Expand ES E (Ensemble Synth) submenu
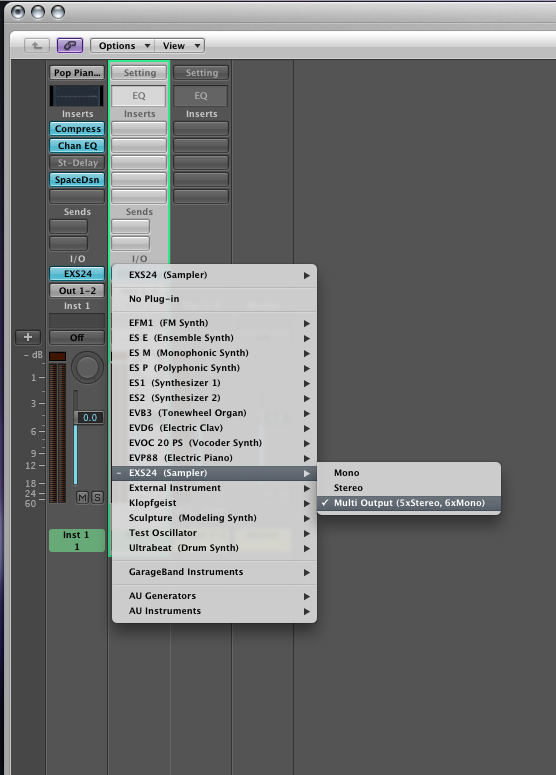This screenshot has width=556, height=775. pos(214,338)
